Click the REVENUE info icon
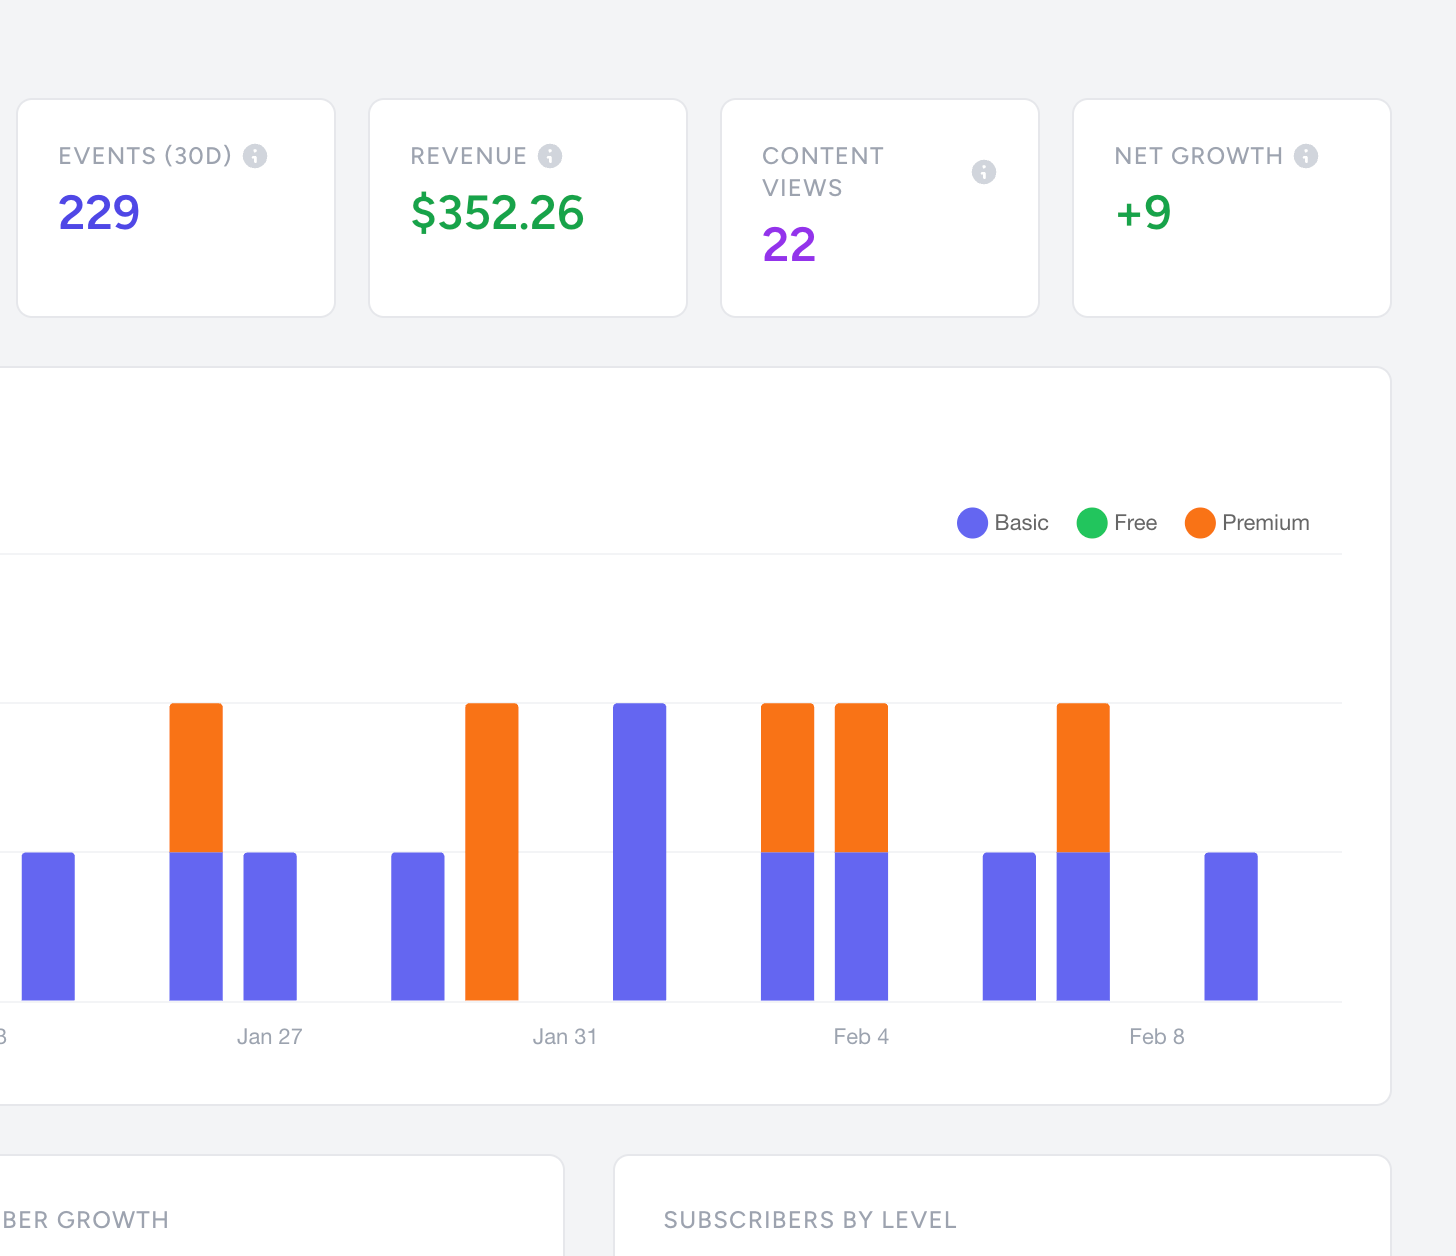 tap(550, 156)
